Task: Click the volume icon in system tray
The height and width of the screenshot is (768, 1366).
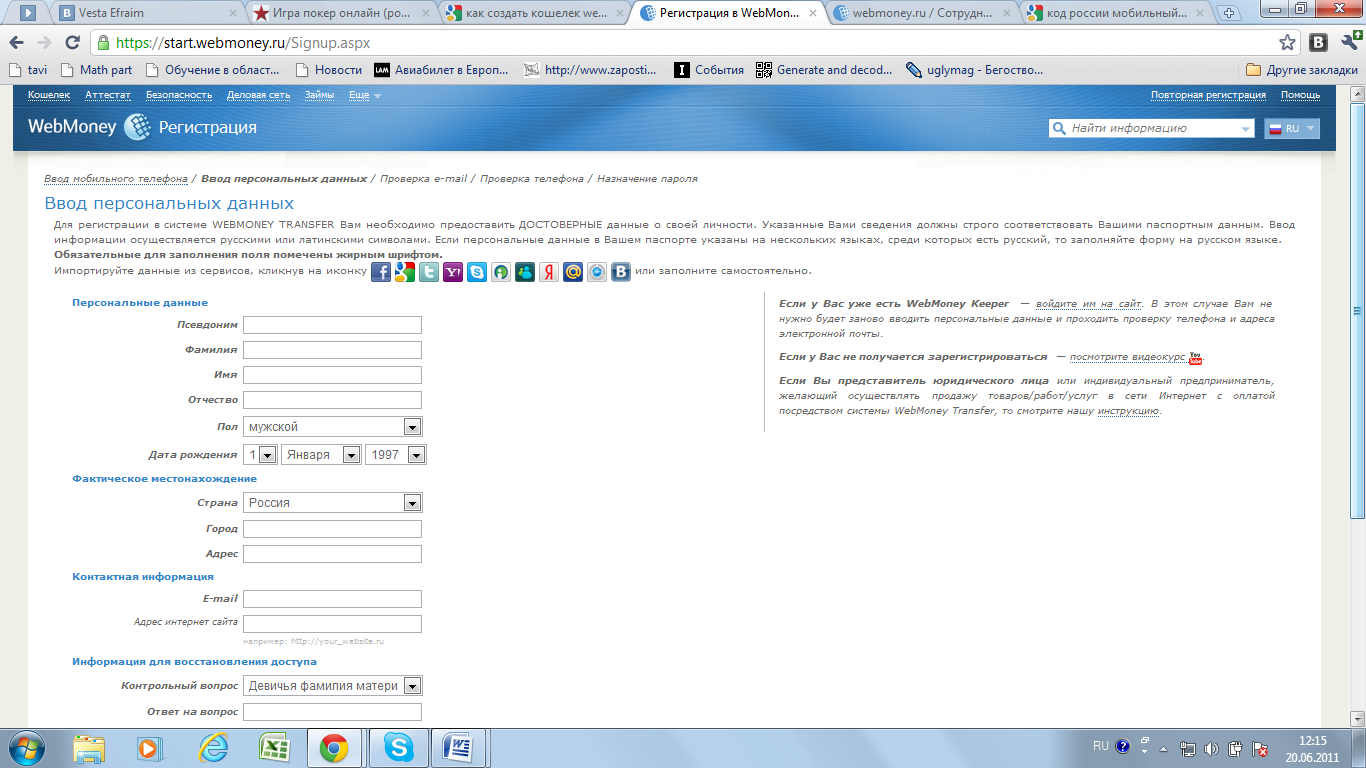Action: point(1212,748)
